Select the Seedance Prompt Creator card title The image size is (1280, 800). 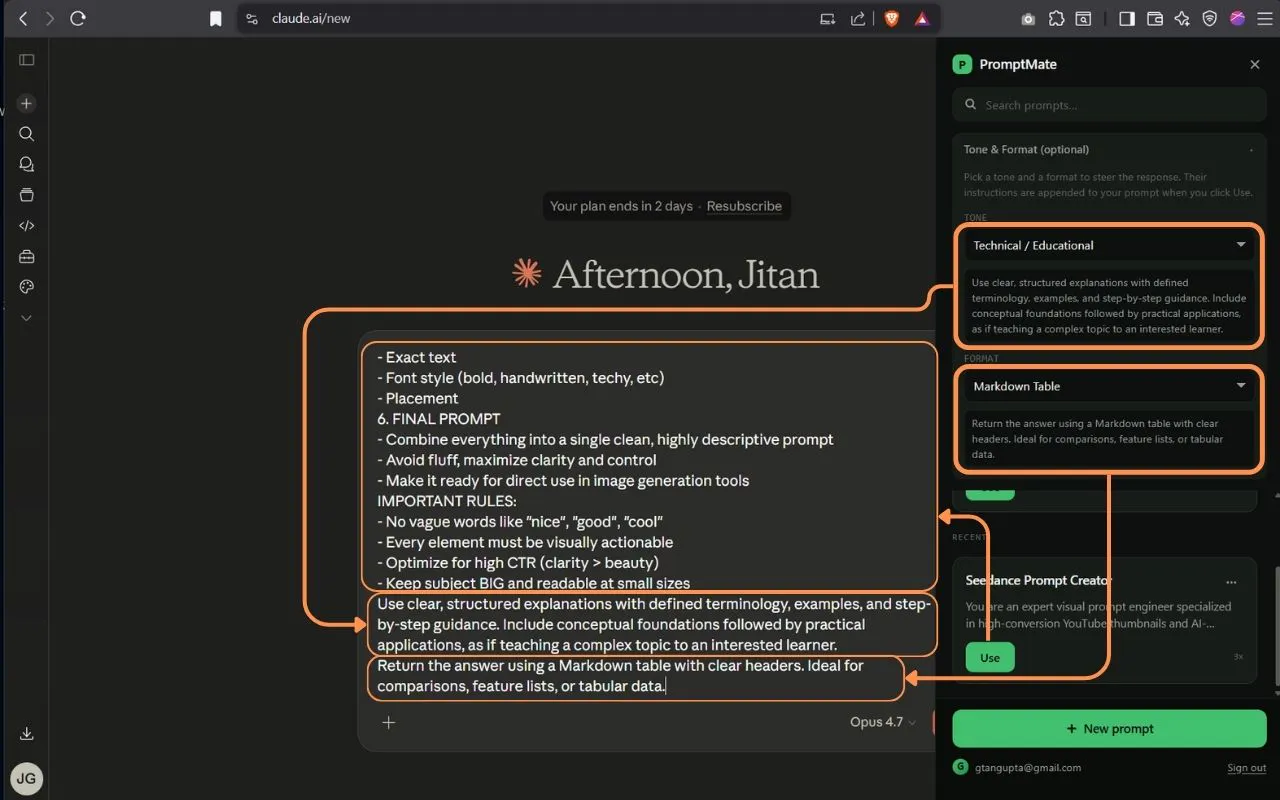click(x=1038, y=580)
